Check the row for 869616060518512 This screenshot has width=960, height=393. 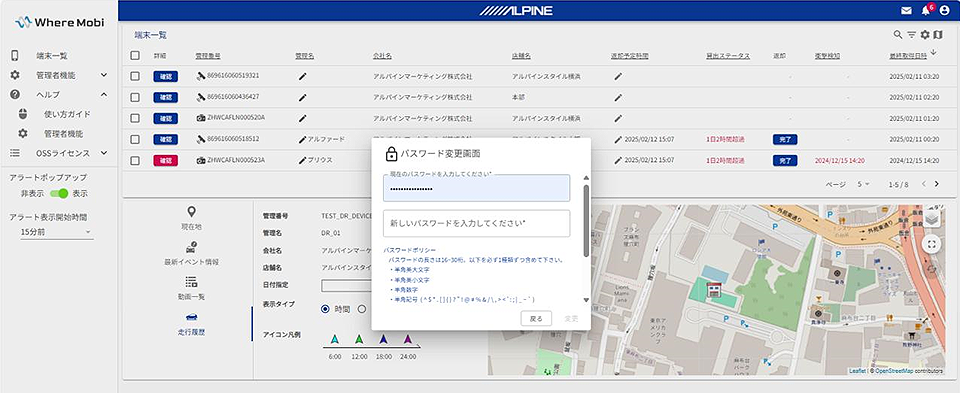(135, 140)
